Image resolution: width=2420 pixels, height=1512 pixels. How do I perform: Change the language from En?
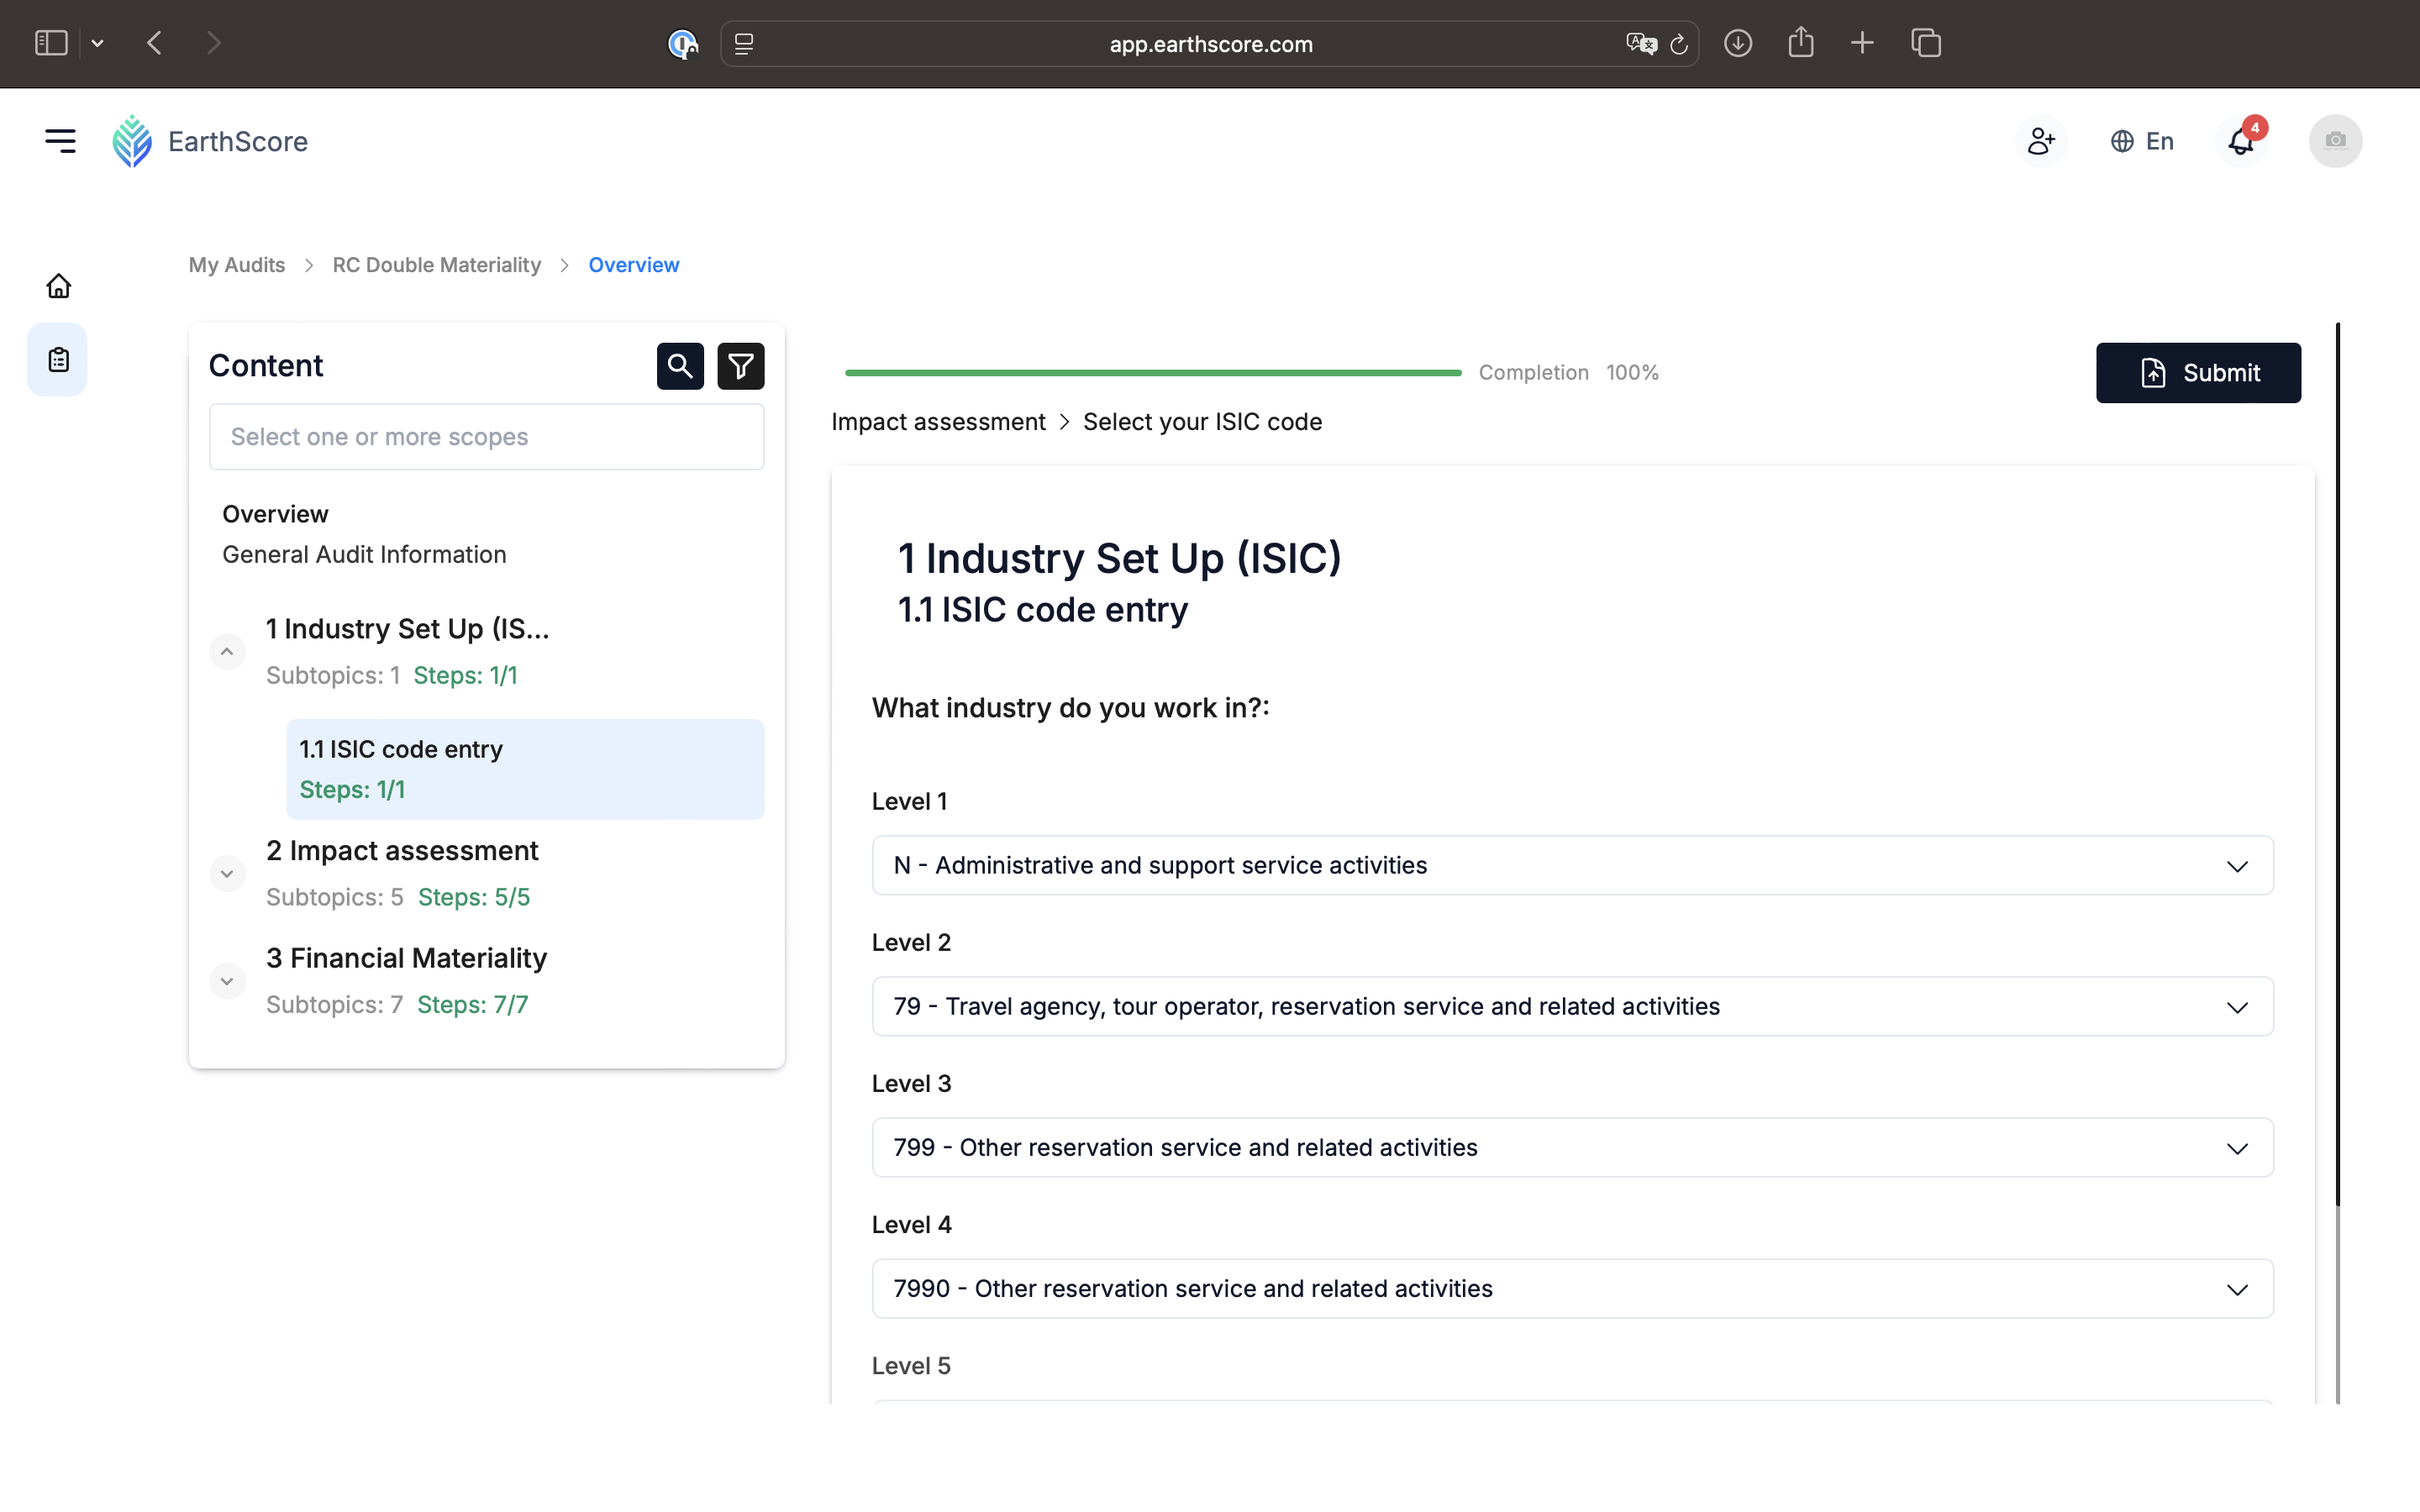2142,141
